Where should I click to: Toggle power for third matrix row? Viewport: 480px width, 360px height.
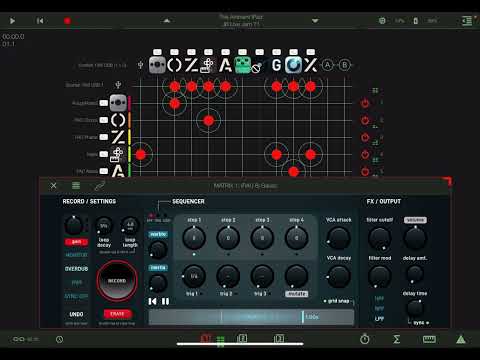coord(365,137)
